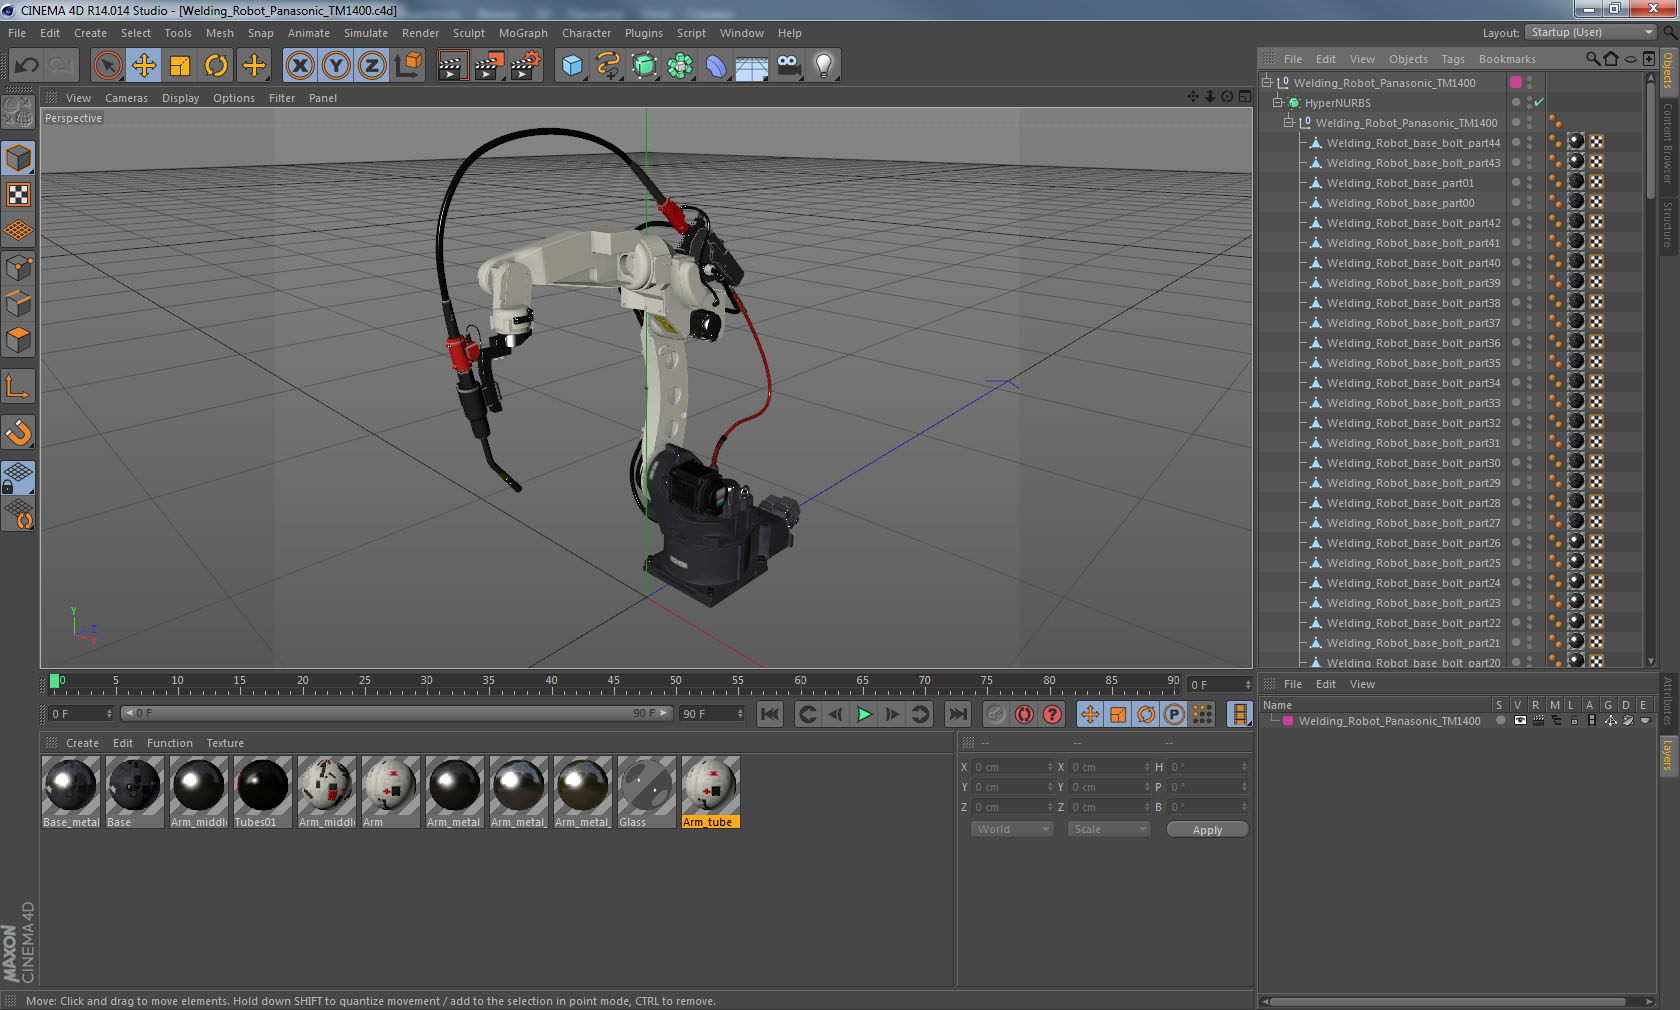Toggle Z axis lock
Viewport: 1680px width, 1010px height.
coord(372,66)
